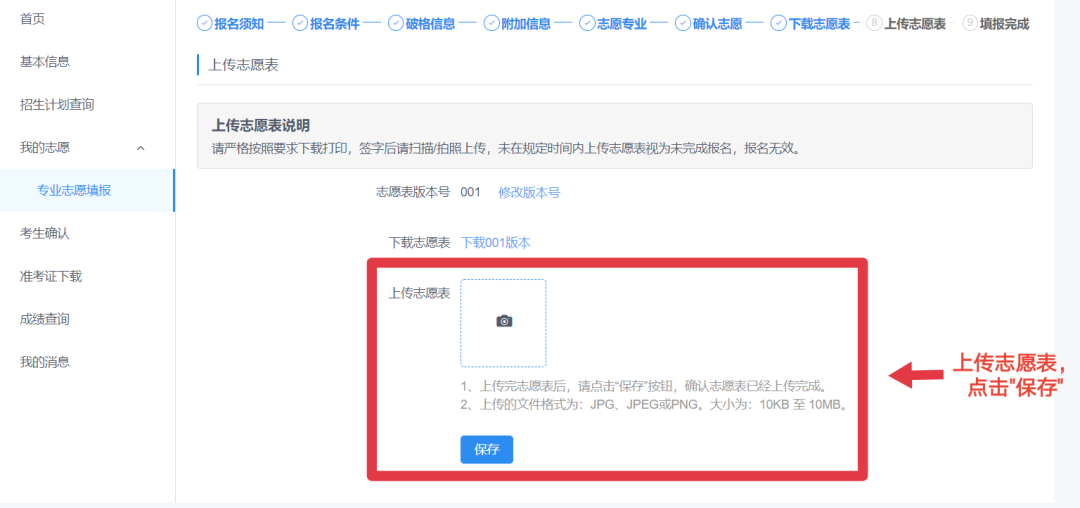Image resolution: width=1080 pixels, height=508 pixels.
Task: Click the 上传志愿表说明 heading
Action: [x=260, y=125]
